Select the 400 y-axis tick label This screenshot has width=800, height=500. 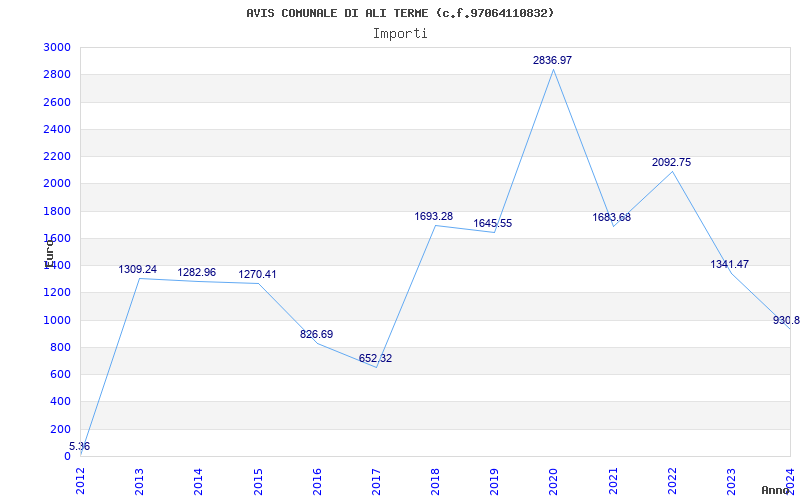pyautogui.click(x=60, y=402)
